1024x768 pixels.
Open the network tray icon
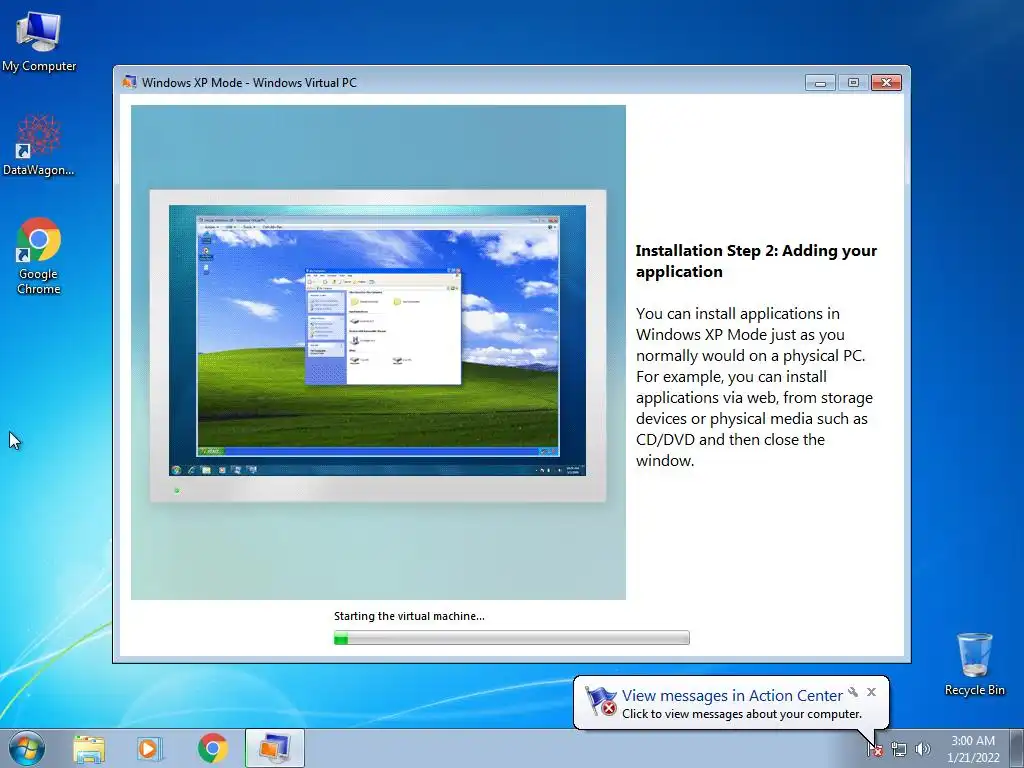pos(899,750)
